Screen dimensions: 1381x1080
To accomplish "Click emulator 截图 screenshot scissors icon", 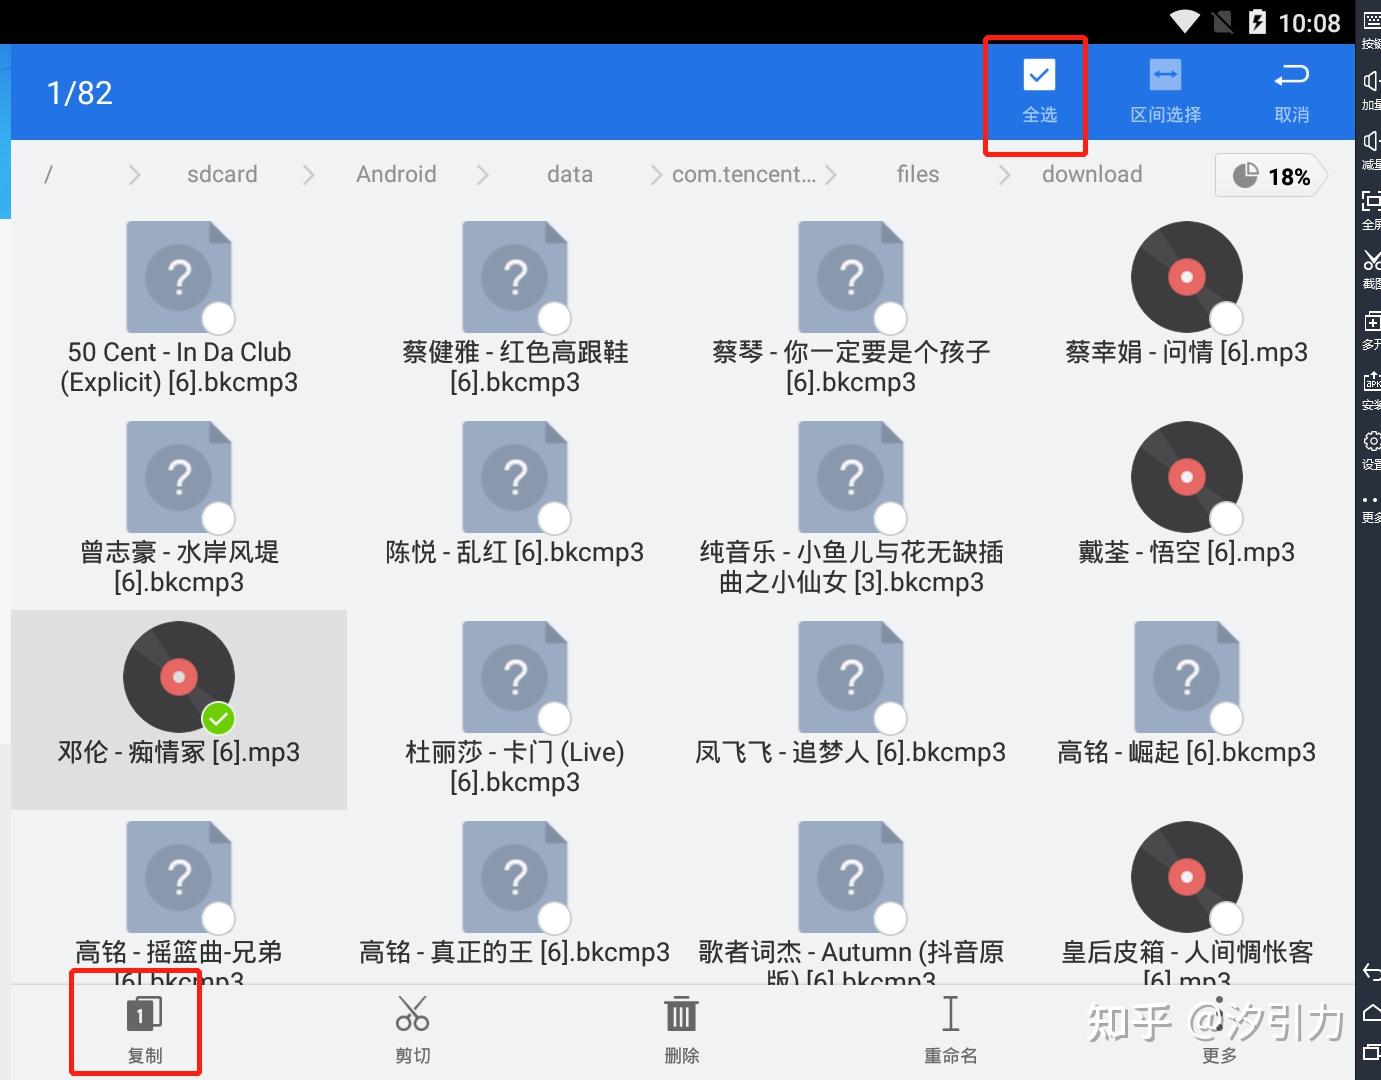I will point(1371,261).
